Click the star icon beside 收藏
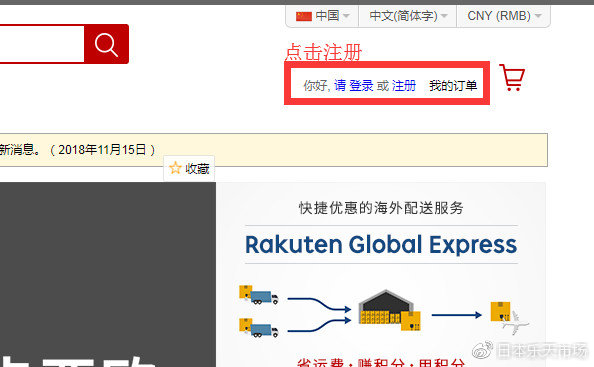This screenshot has height=367, width=594. 175,168
